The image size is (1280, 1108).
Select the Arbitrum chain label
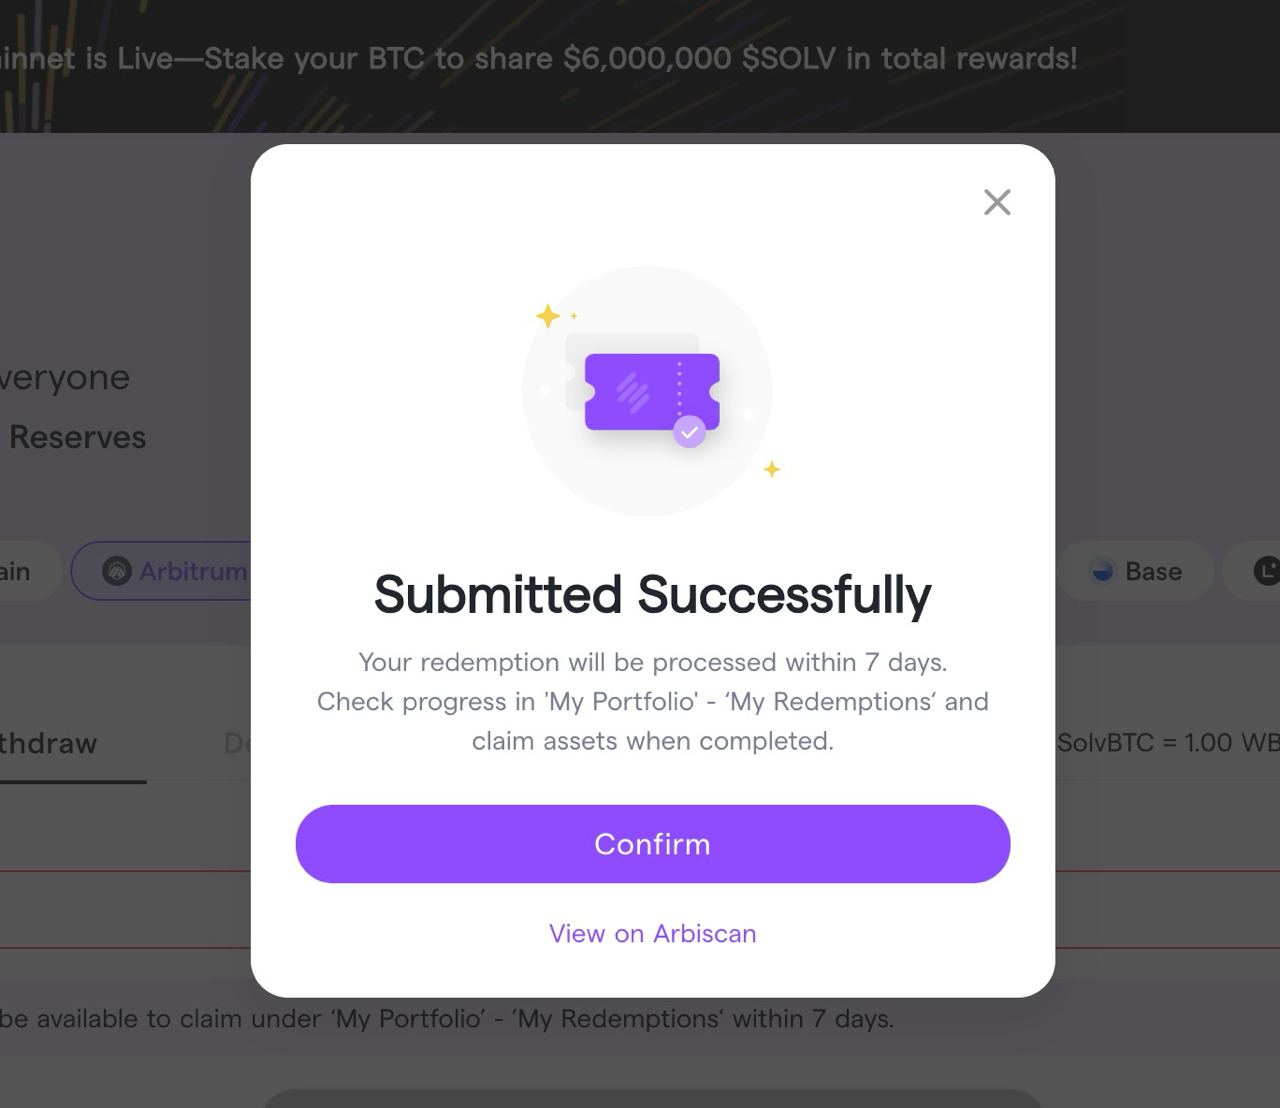[x=192, y=571]
